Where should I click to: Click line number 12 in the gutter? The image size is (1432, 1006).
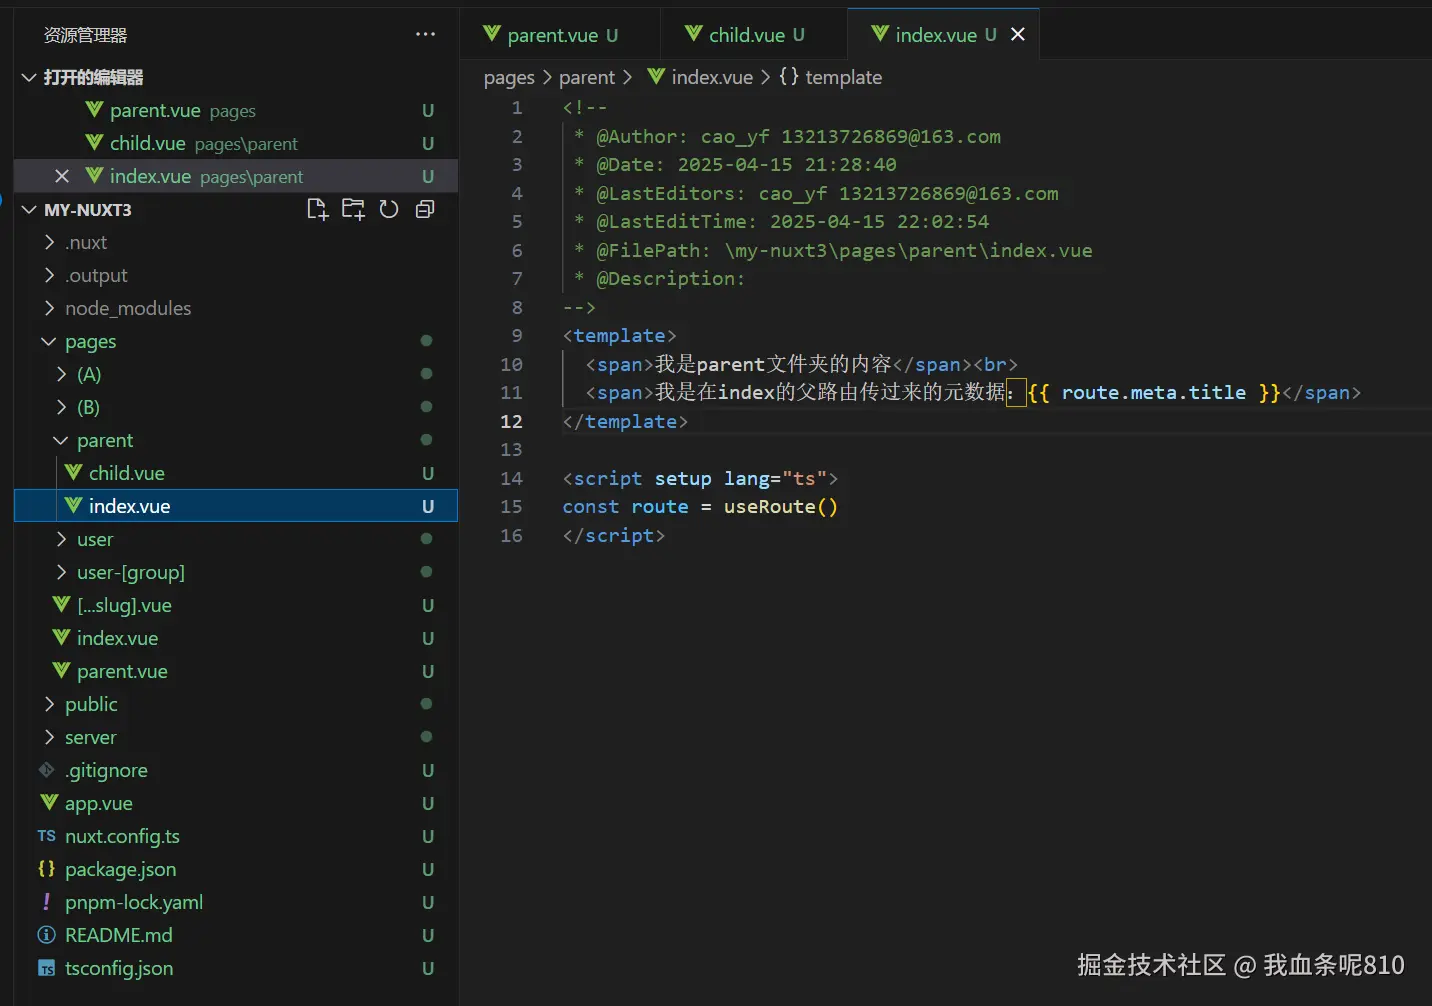point(511,421)
